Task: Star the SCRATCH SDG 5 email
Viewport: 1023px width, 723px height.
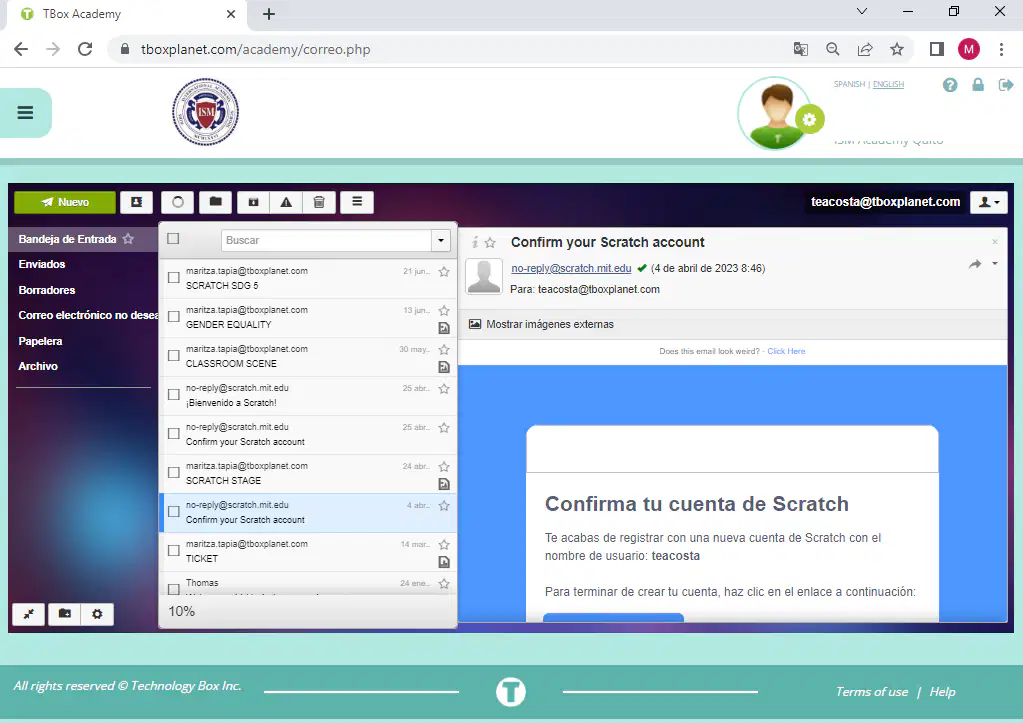Action: [444, 271]
